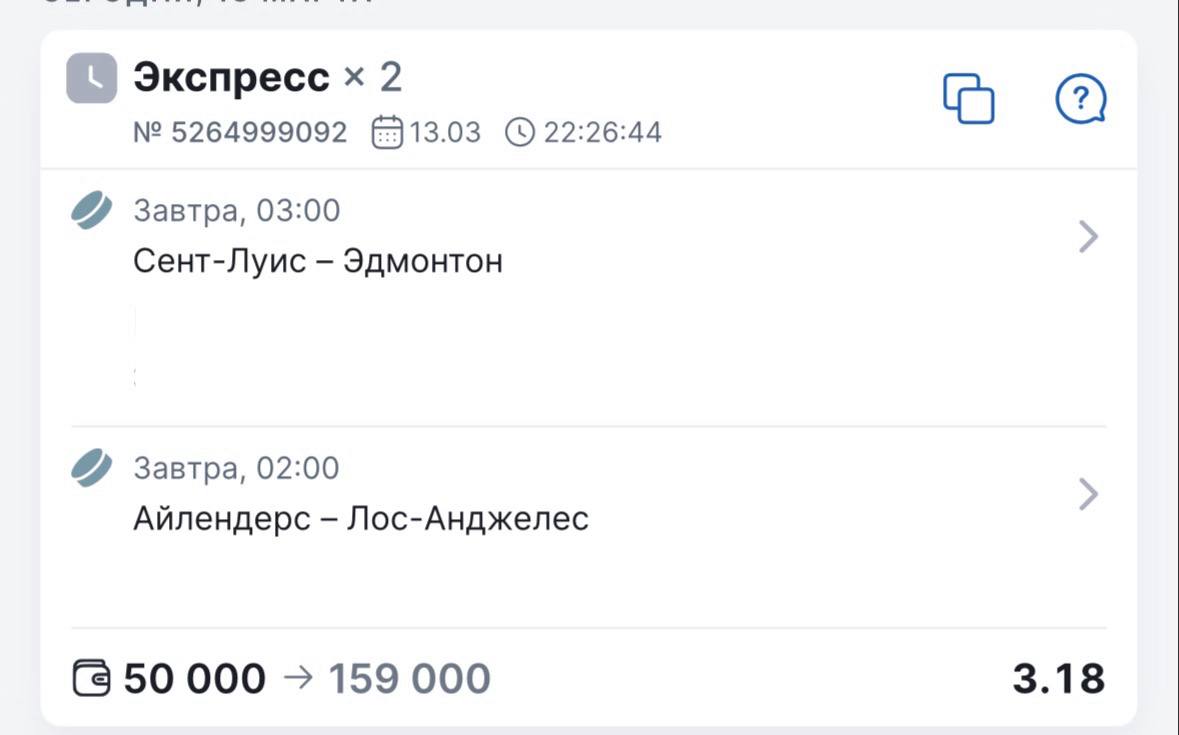The image size is (1179, 735).
Task: Expand the Сент-Луис – Эдмонтон chevron
Action: [x=1089, y=237]
